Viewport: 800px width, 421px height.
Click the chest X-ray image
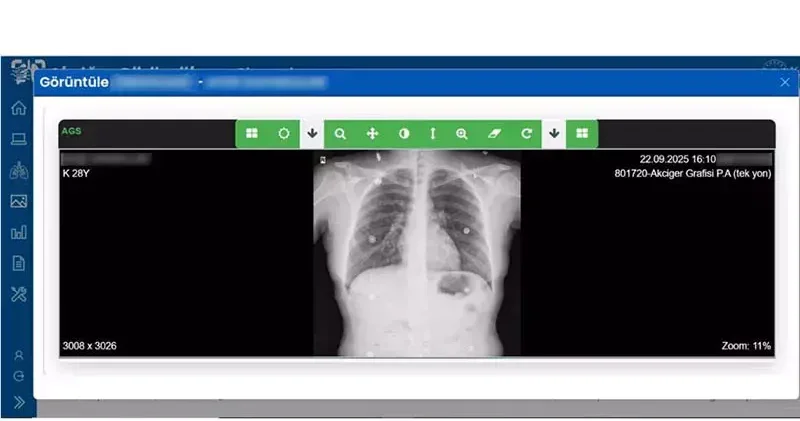[x=416, y=253]
